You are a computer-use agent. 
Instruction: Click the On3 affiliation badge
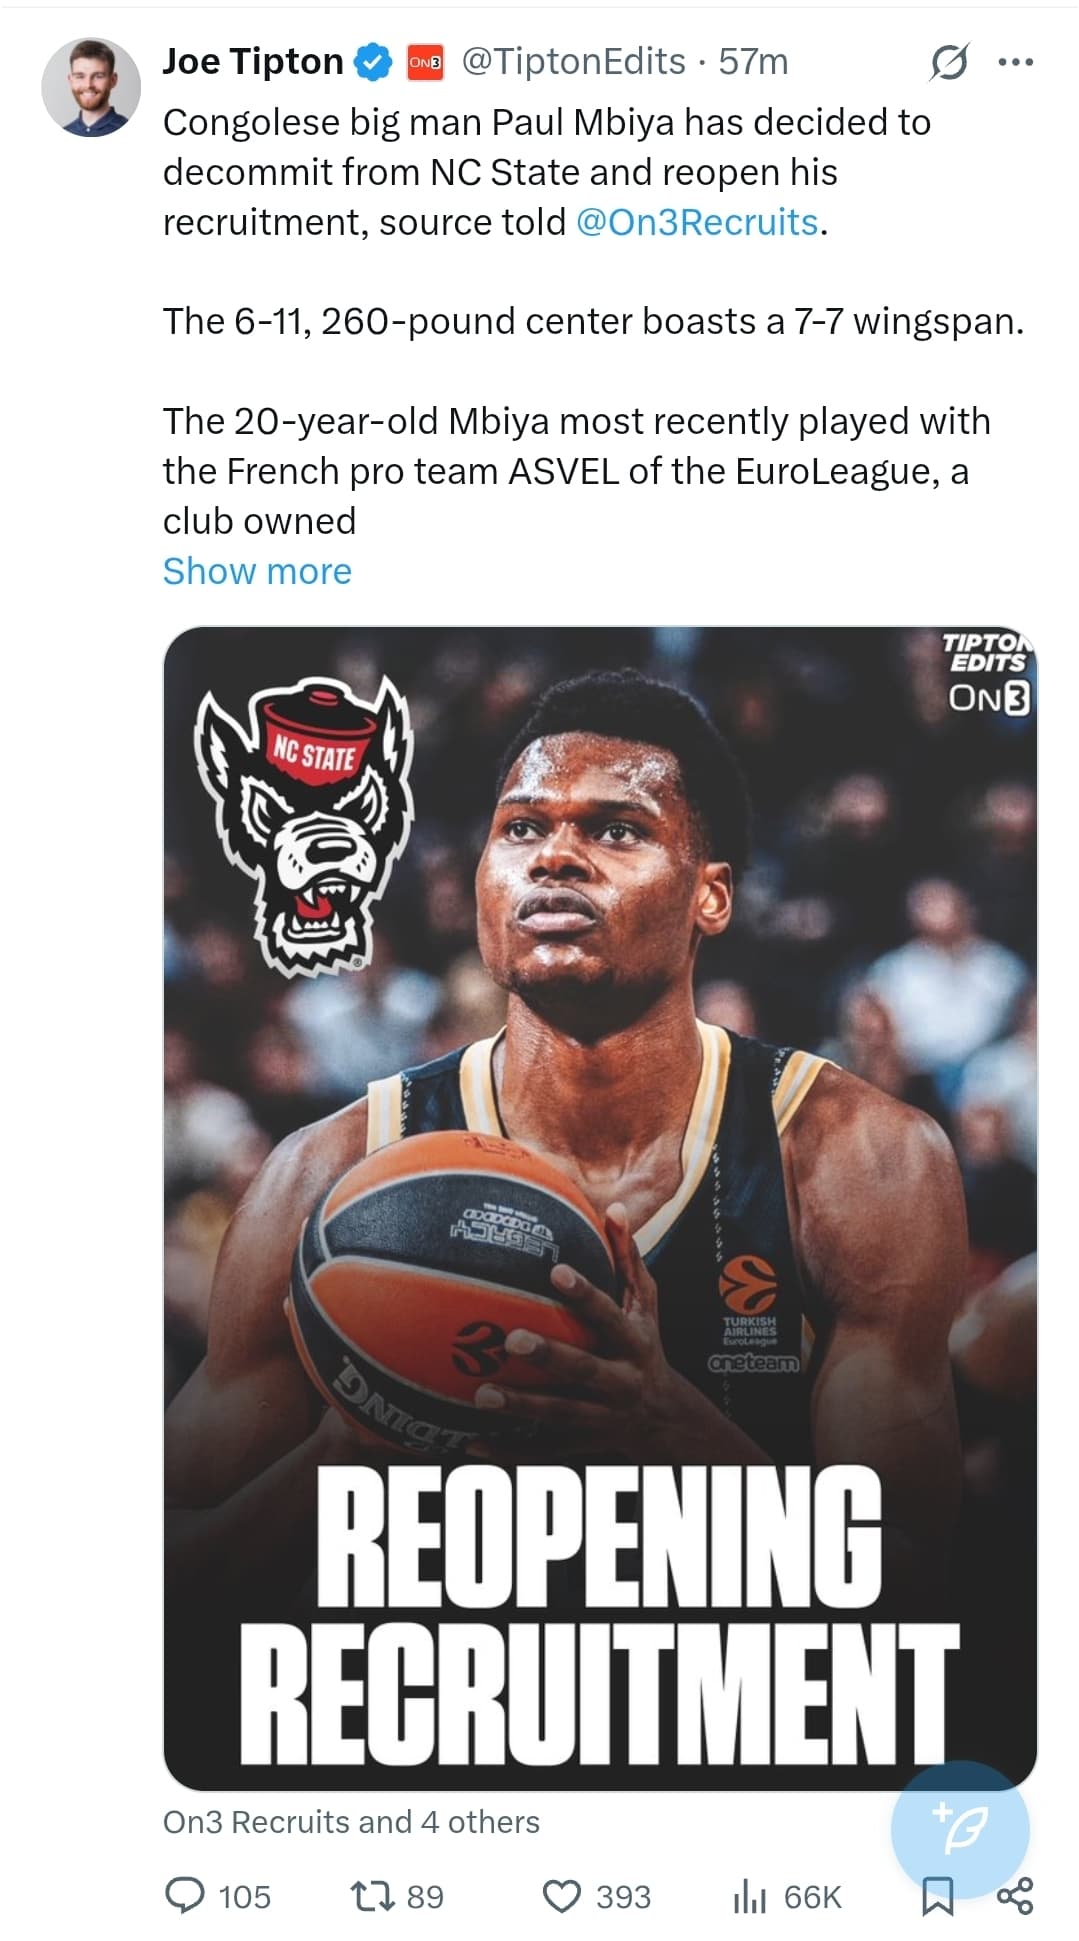pos(425,62)
